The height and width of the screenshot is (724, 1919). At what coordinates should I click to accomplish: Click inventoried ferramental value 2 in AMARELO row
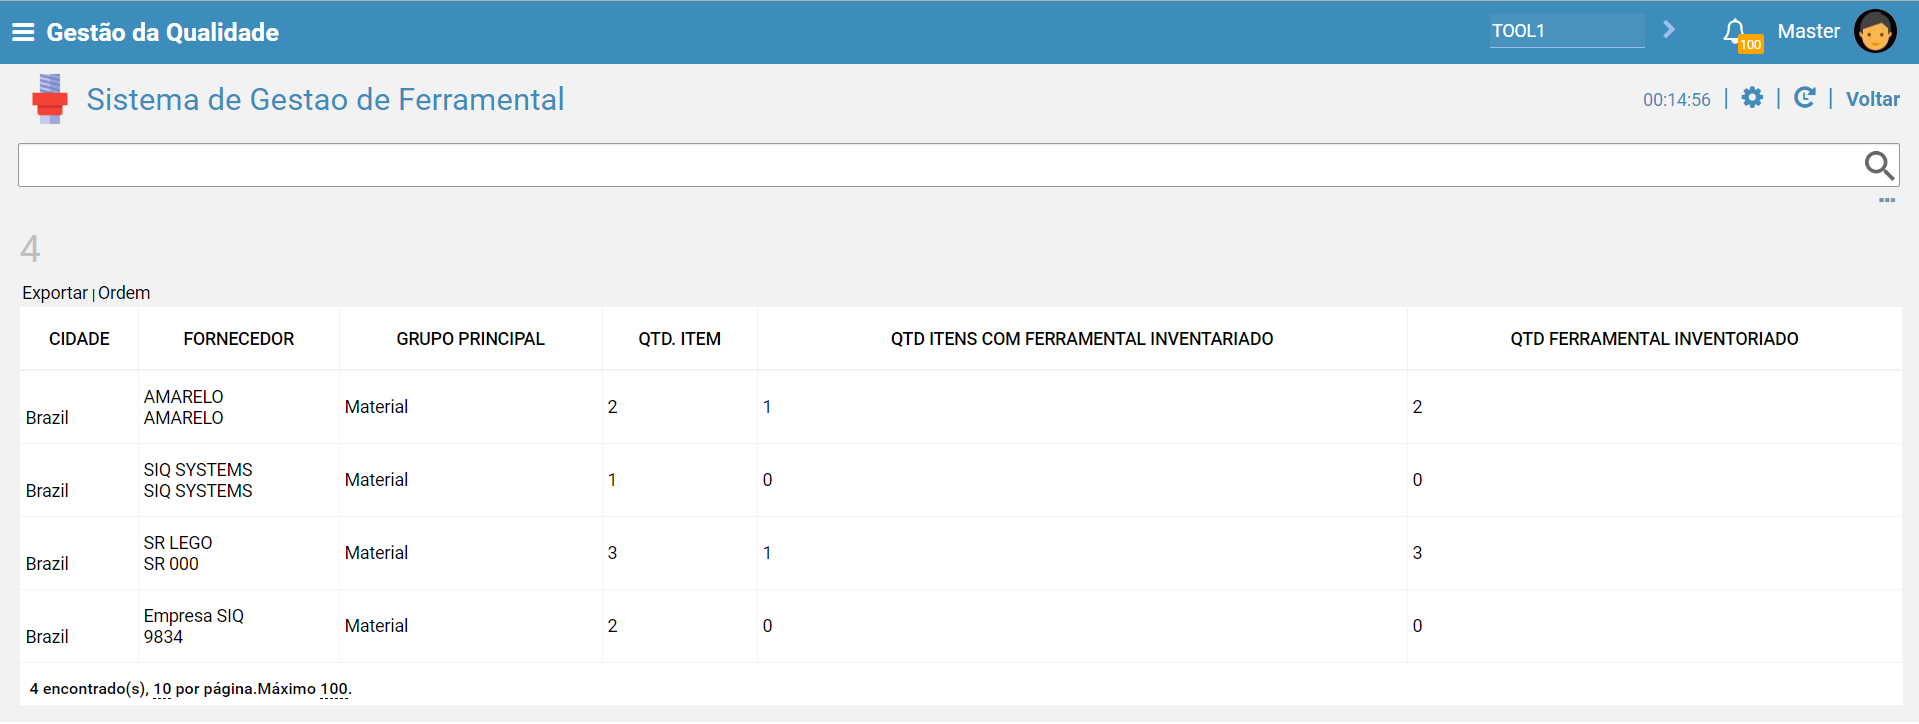(x=1417, y=407)
